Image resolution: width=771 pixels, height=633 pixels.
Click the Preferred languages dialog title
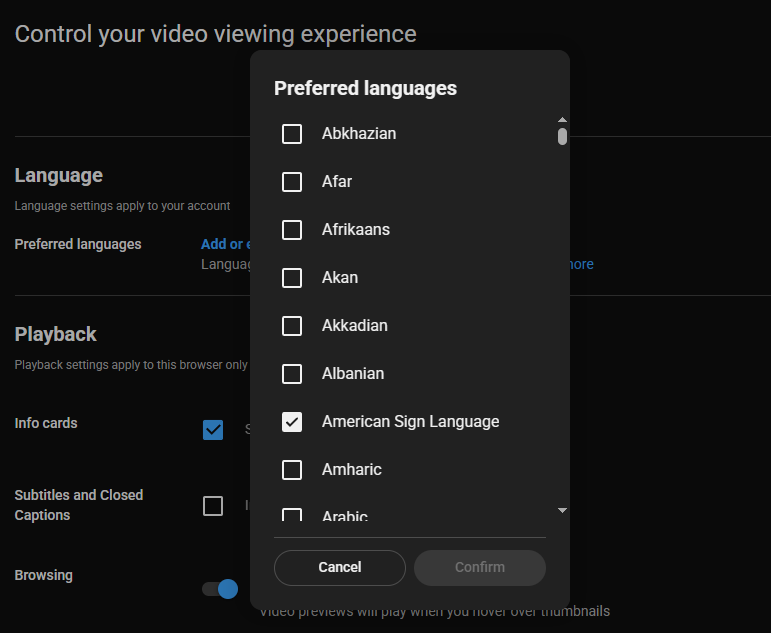tap(365, 89)
